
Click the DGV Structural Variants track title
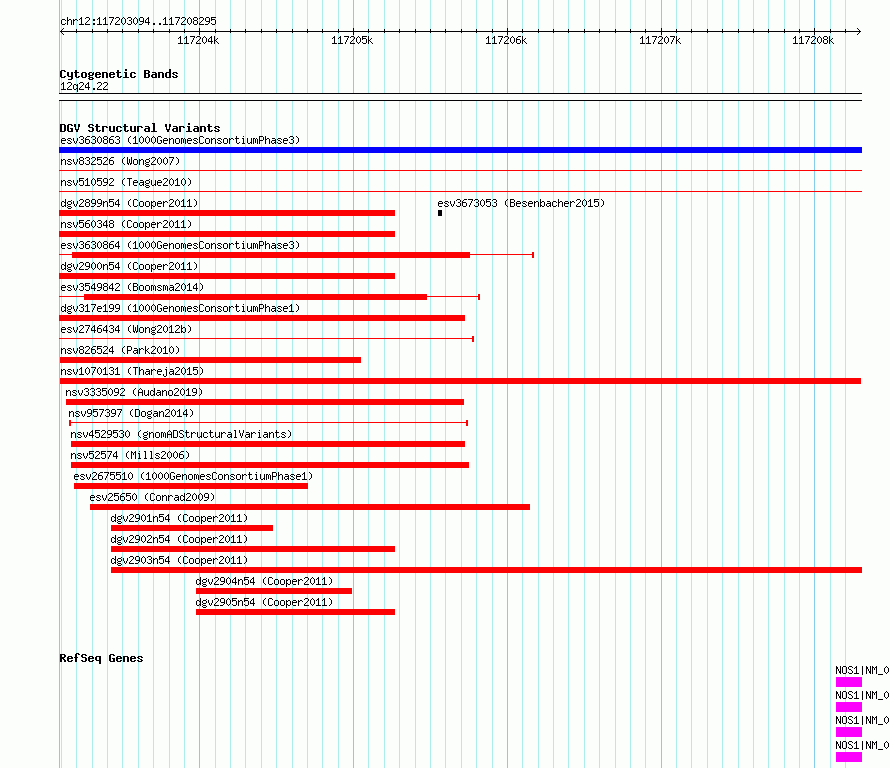[140, 128]
